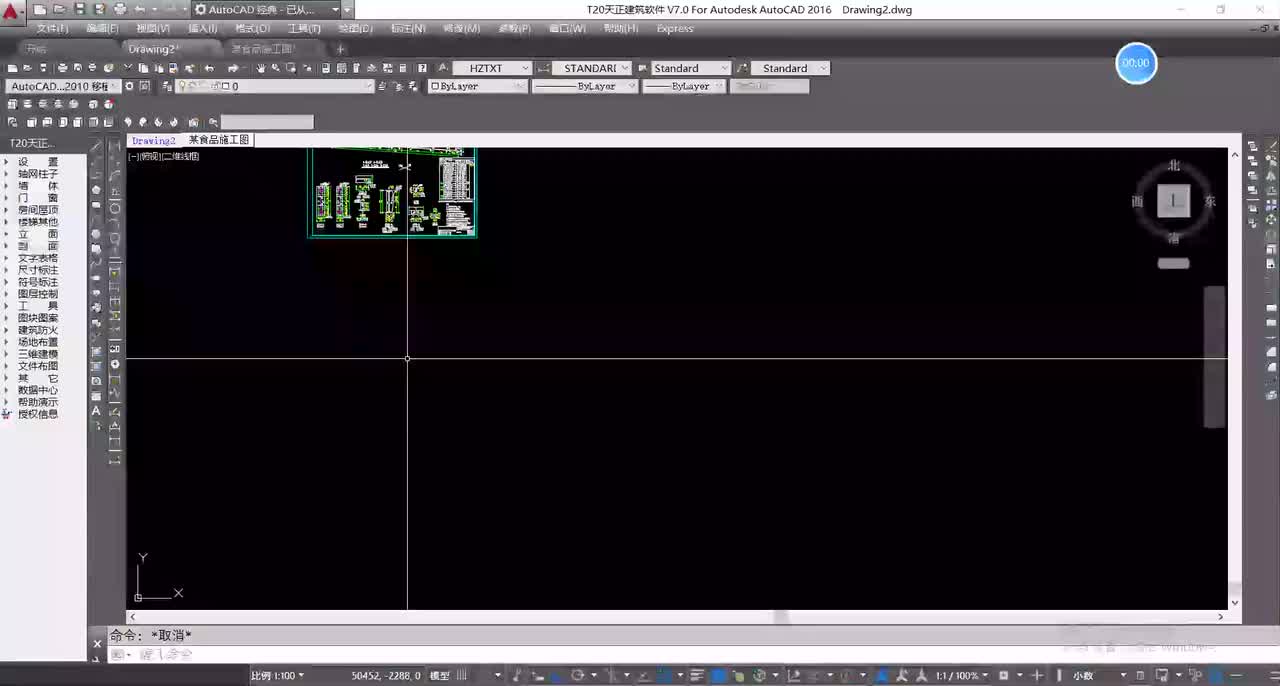Image resolution: width=1280 pixels, height=686 pixels.
Task: Click Plot in the quick access toolbar
Action: 120,9
